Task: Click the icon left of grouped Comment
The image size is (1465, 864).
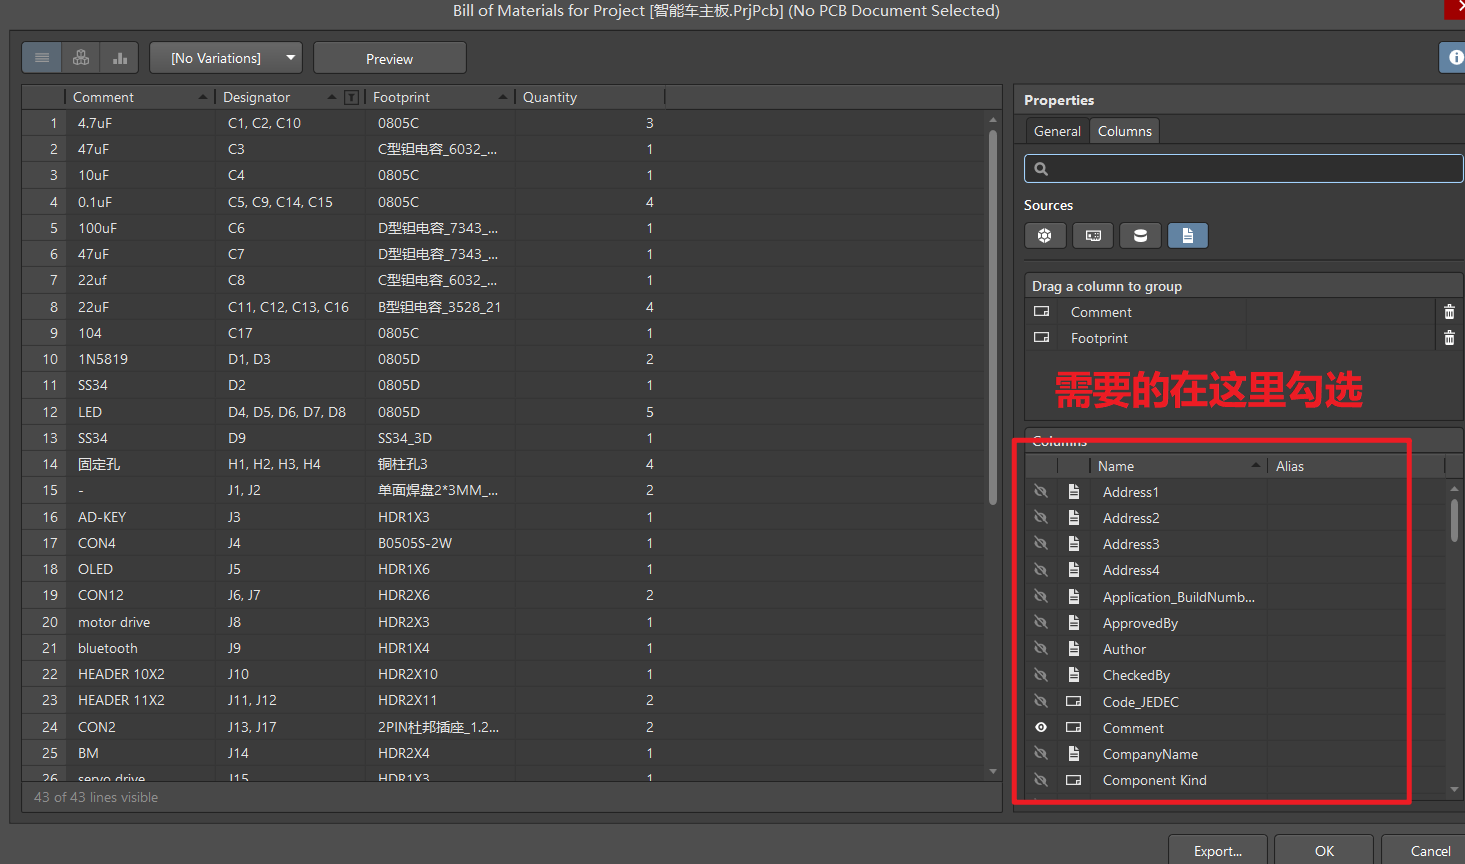Action: click(x=1042, y=312)
